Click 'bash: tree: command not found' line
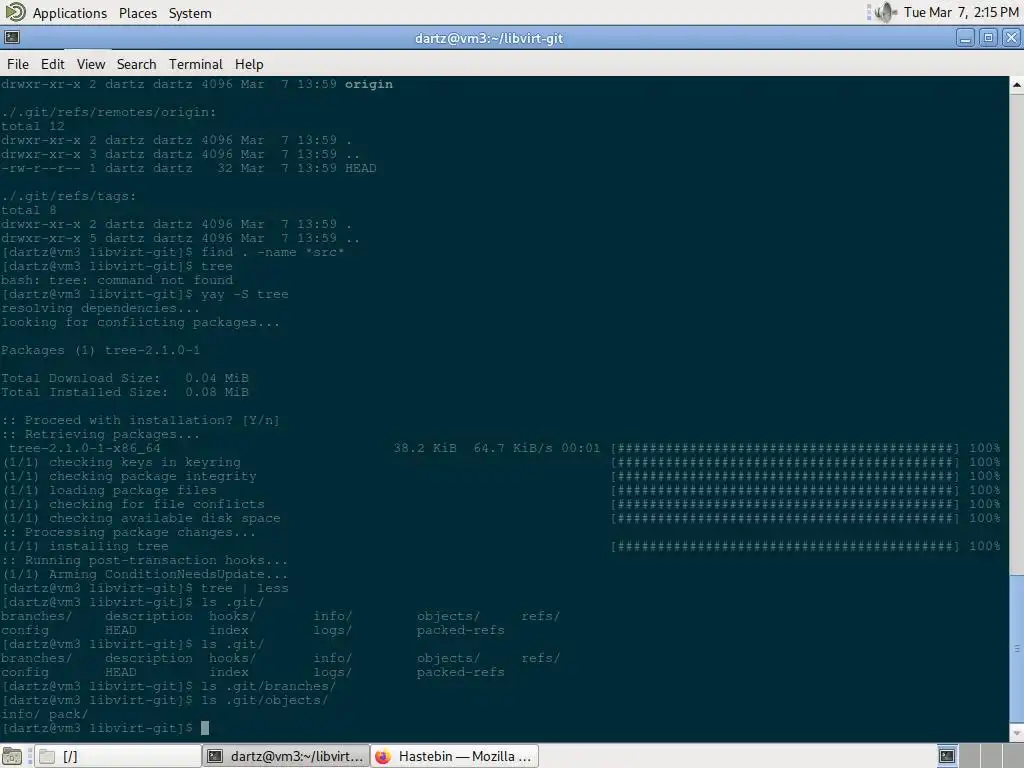The width and height of the screenshot is (1024, 768). (117, 280)
